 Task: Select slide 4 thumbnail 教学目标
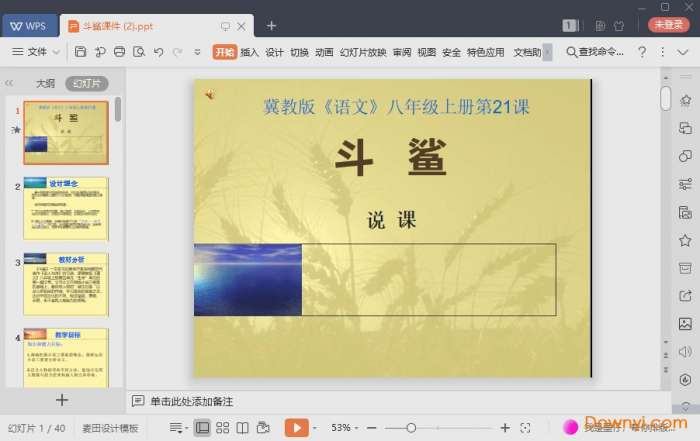pyautogui.click(x=66, y=358)
